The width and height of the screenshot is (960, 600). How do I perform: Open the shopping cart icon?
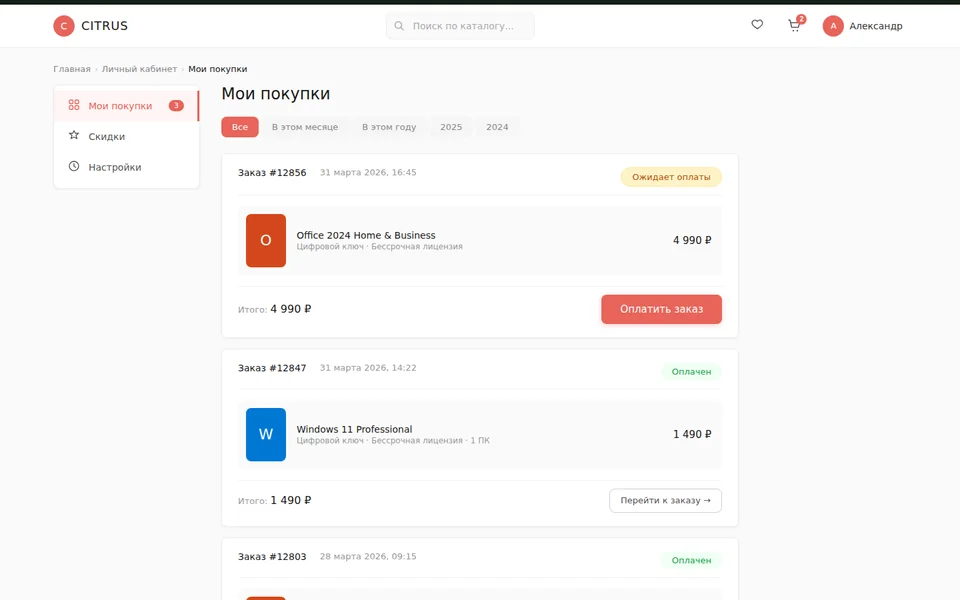click(794, 25)
